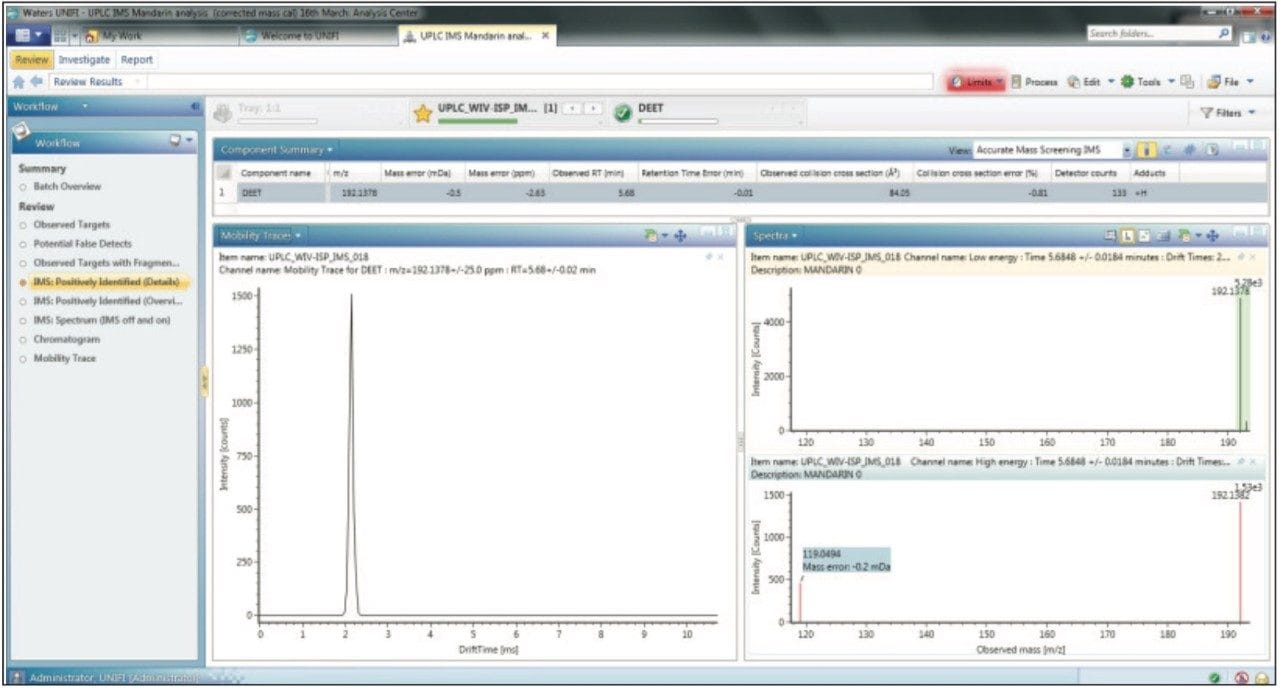The image size is (1280, 689).
Task: Click the m/z column header
Action: (353, 173)
